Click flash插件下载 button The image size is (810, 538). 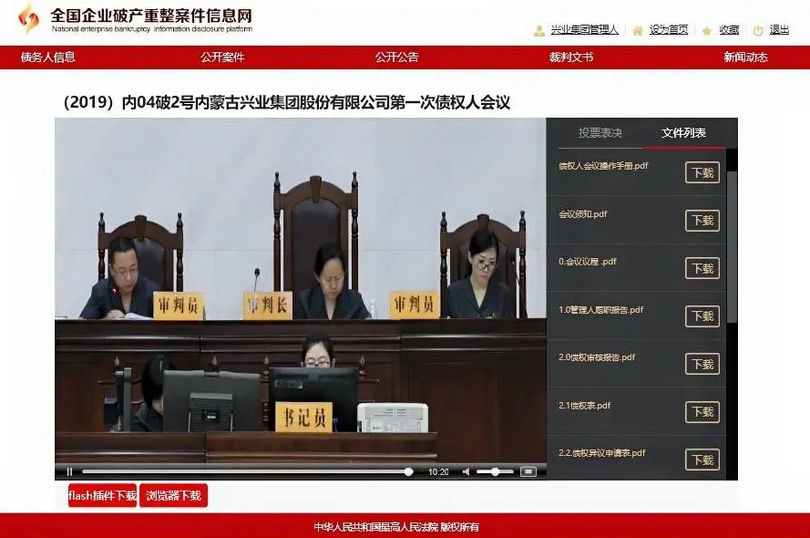click(x=102, y=496)
